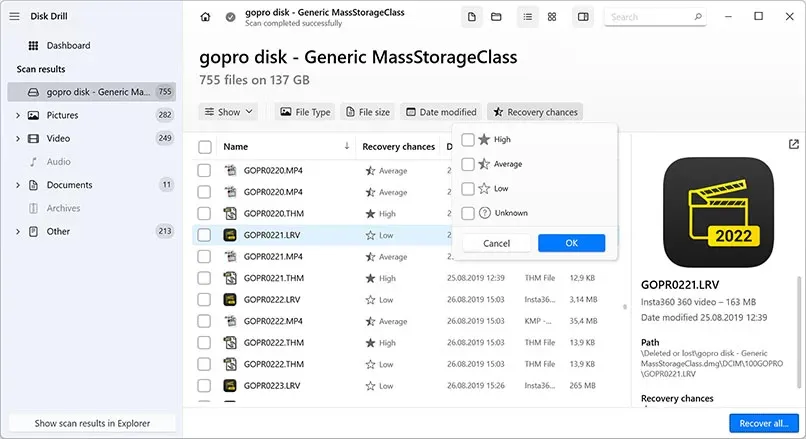Open the Show dropdown filter
This screenshot has width=806, height=439.
click(x=228, y=112)
